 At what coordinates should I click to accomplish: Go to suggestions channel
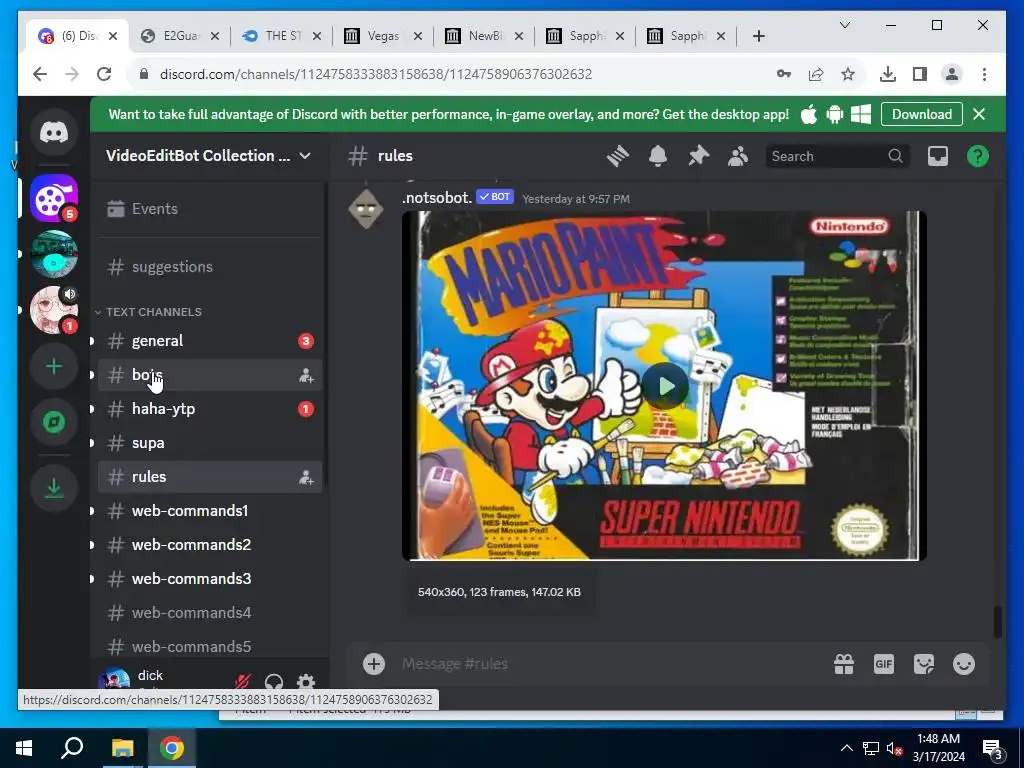[x=209, y=267]
